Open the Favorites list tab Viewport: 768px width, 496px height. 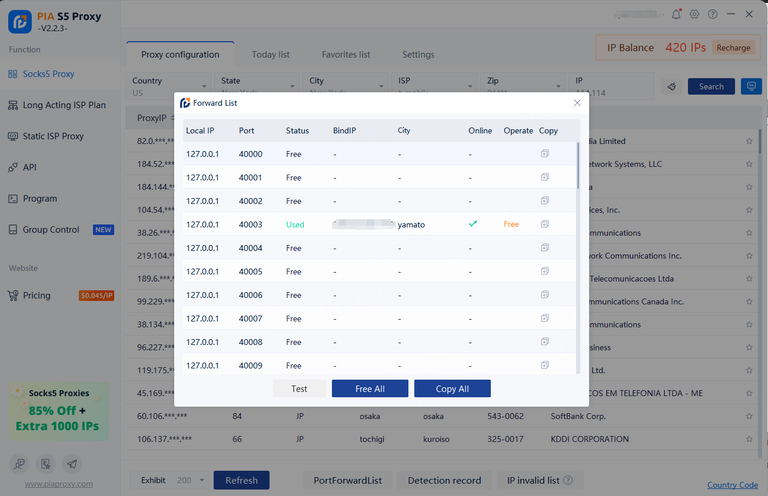pos(346,55)
